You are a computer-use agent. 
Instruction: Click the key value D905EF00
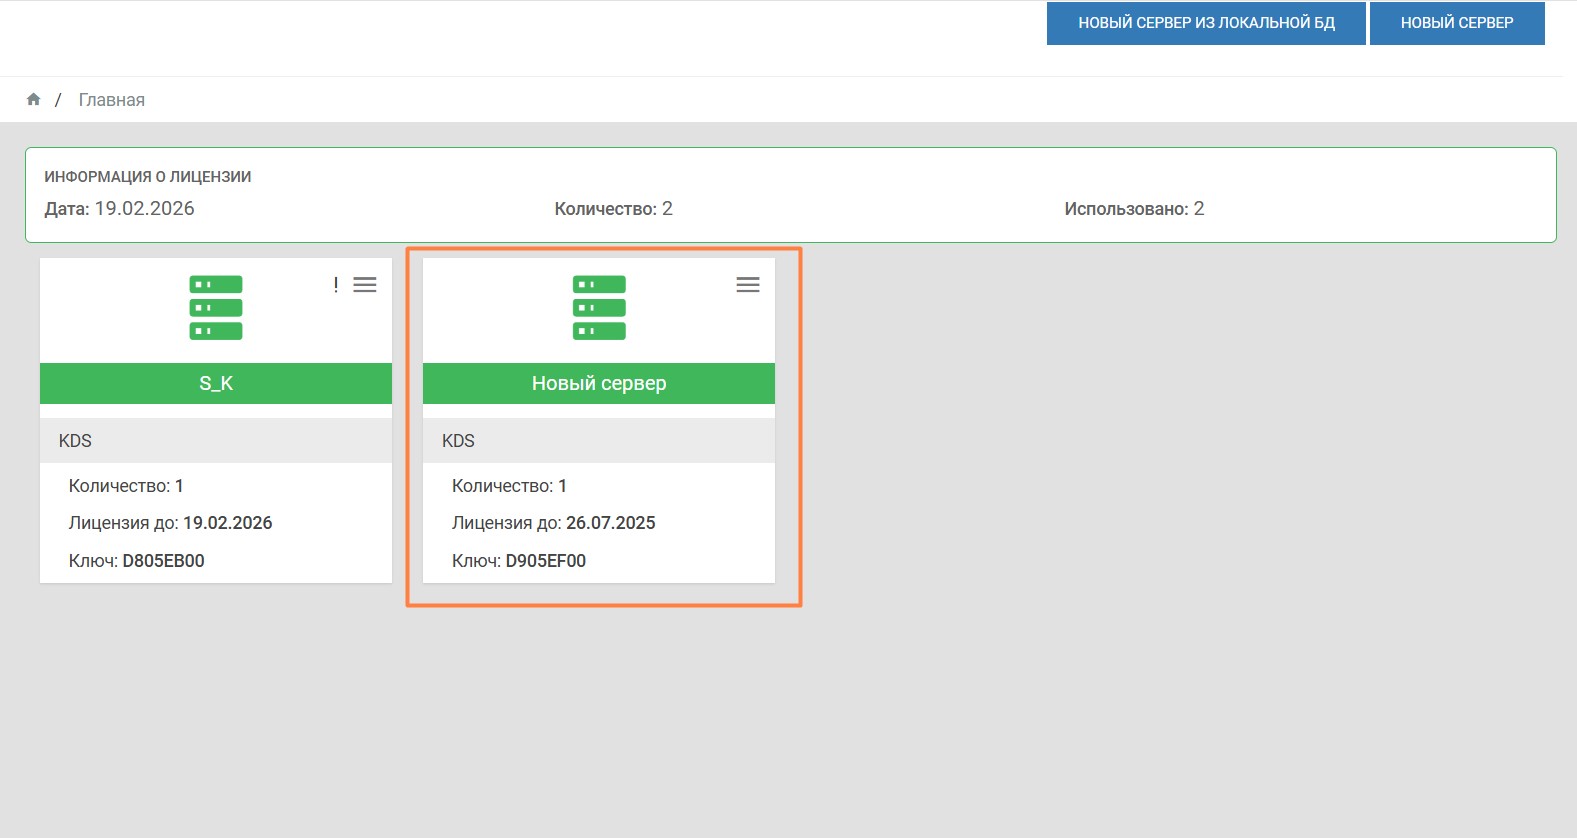pos(546,561)
